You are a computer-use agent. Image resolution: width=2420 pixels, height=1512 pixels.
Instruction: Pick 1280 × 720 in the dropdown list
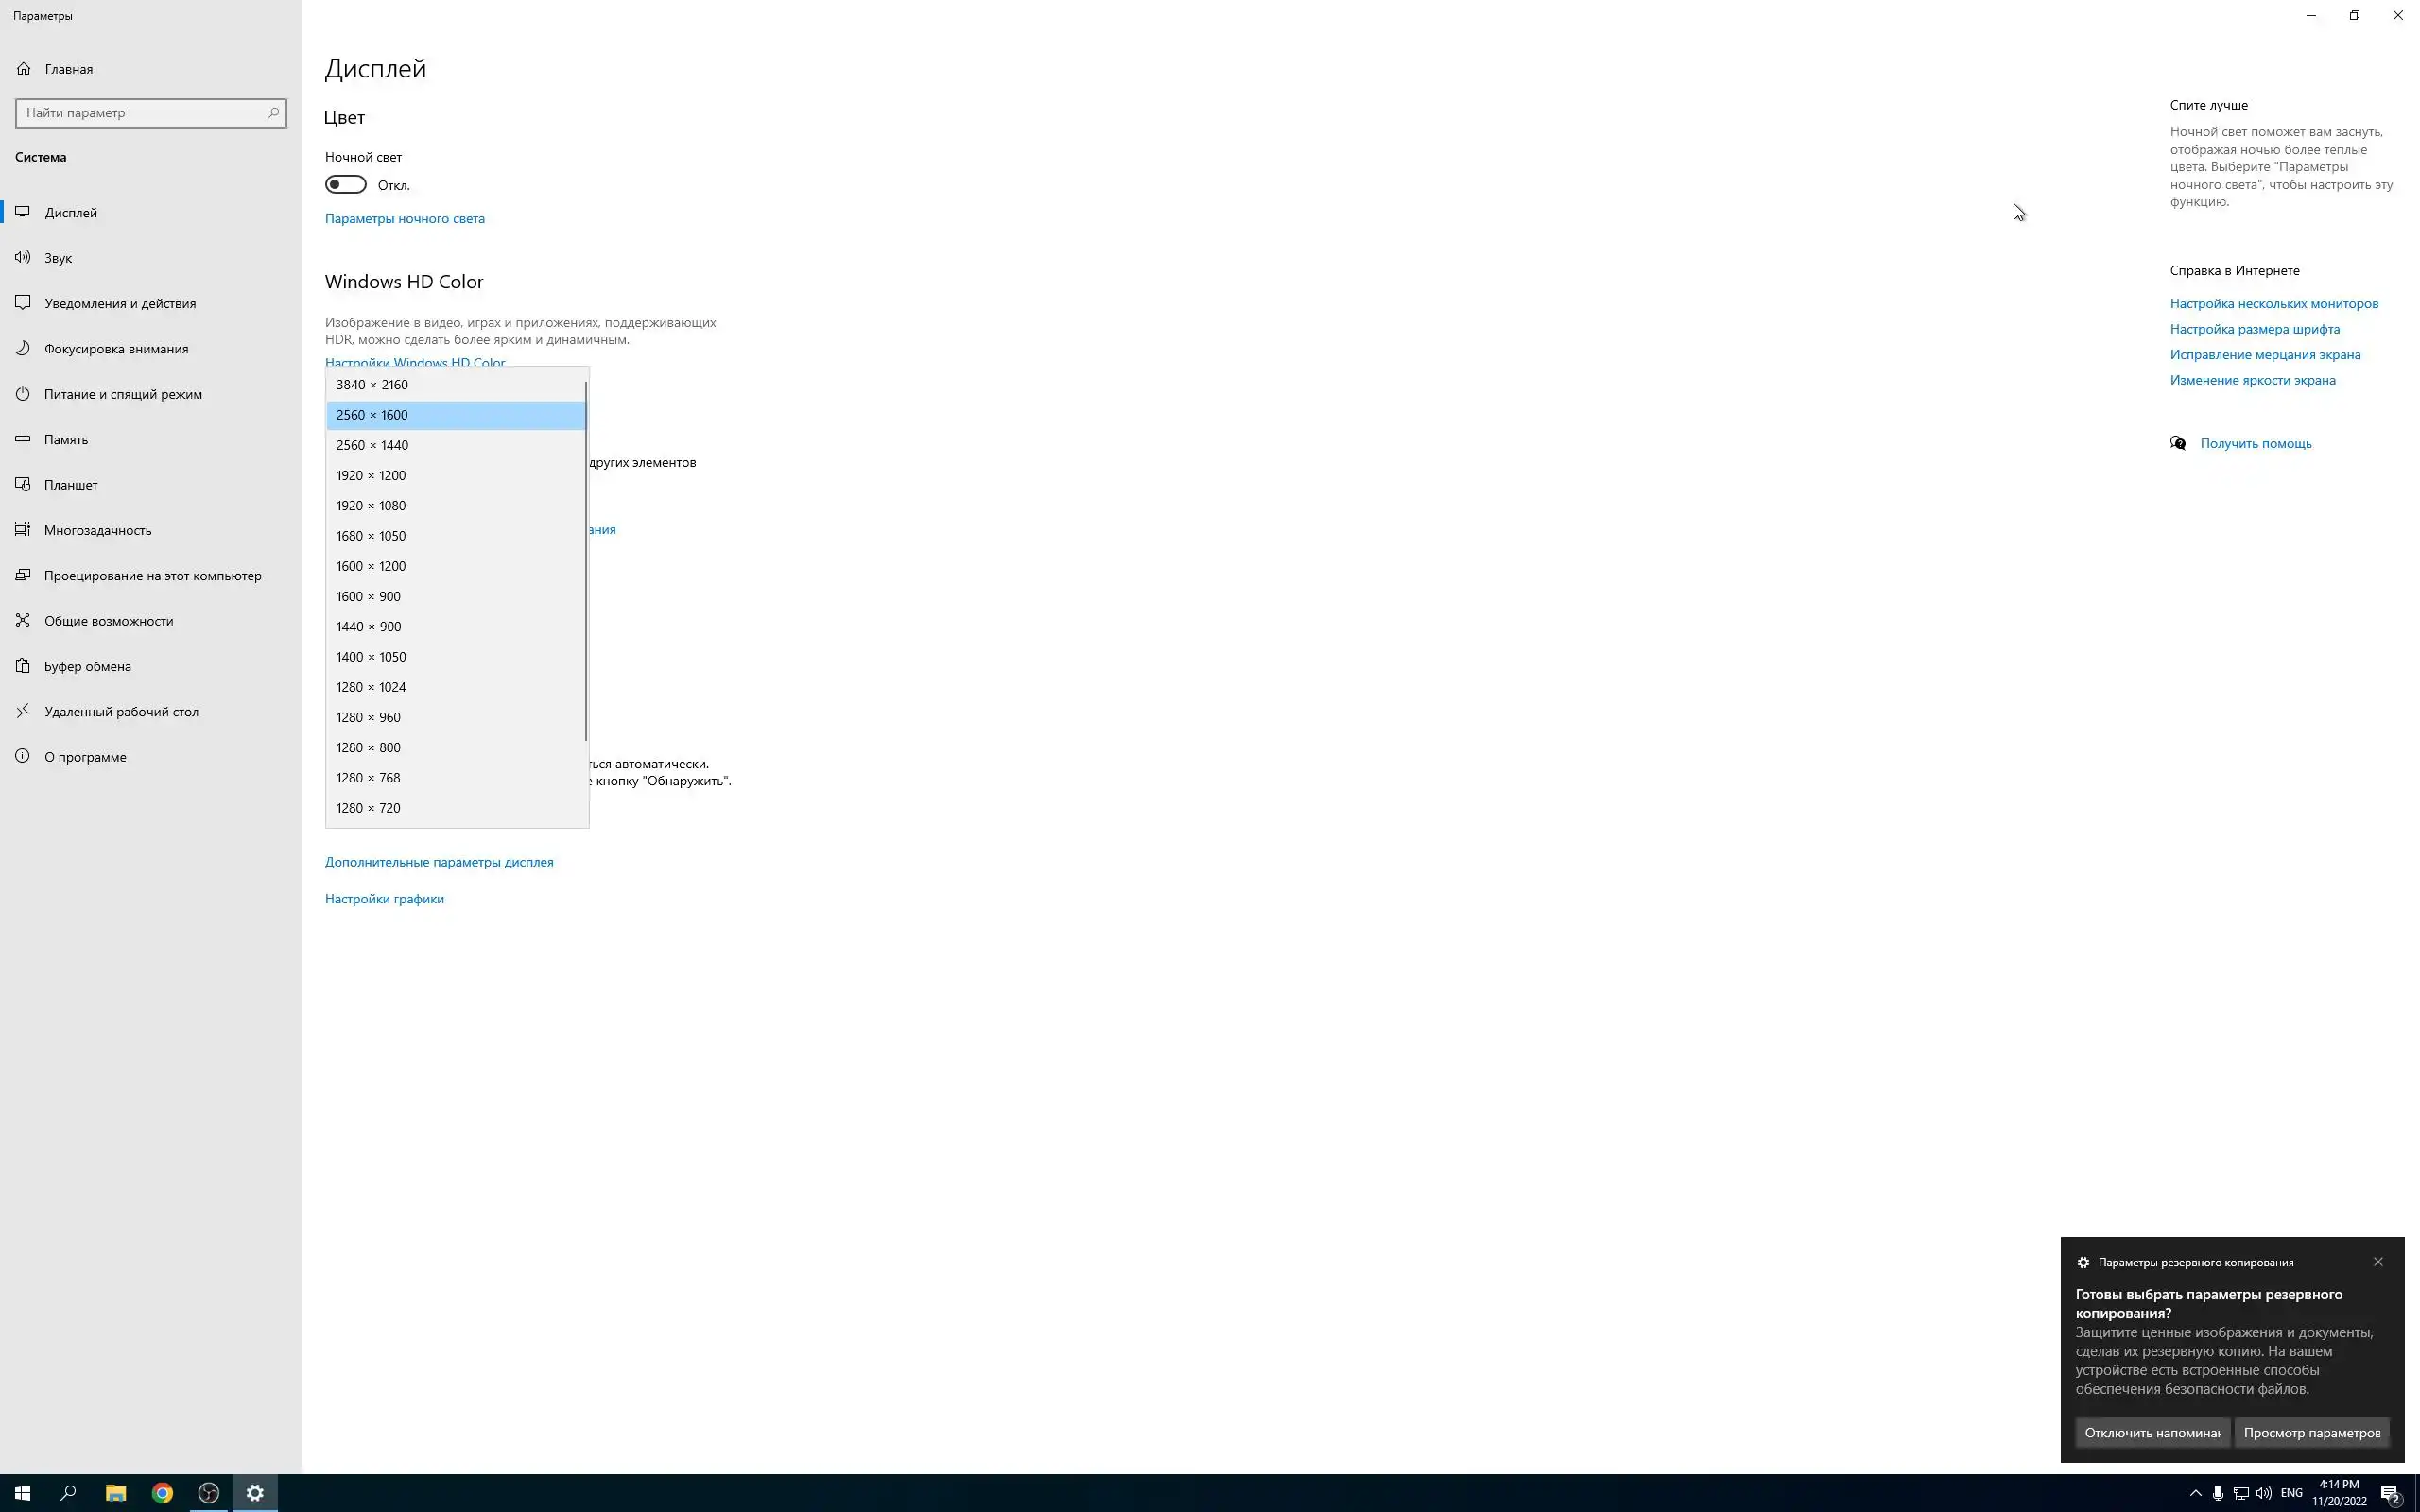368,808
